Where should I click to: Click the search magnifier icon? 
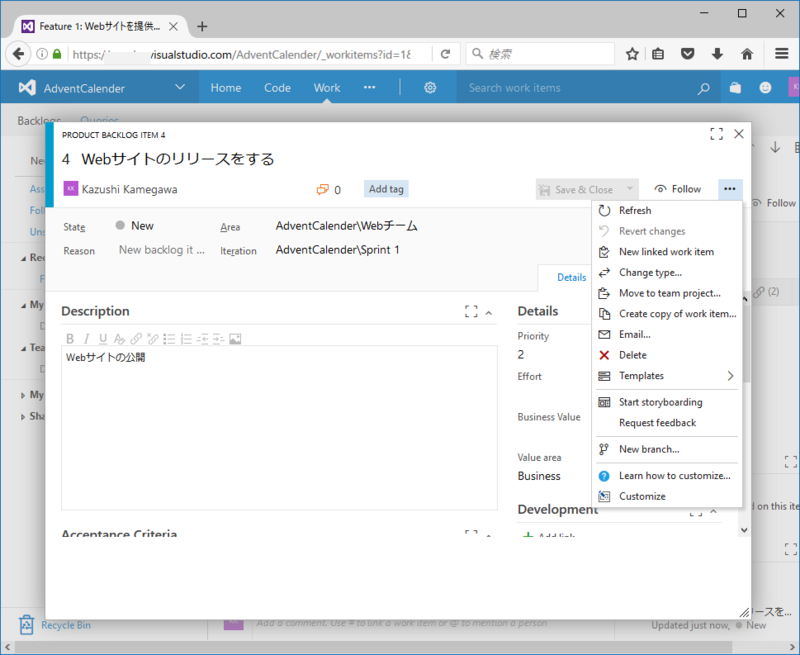pos(704,88)
